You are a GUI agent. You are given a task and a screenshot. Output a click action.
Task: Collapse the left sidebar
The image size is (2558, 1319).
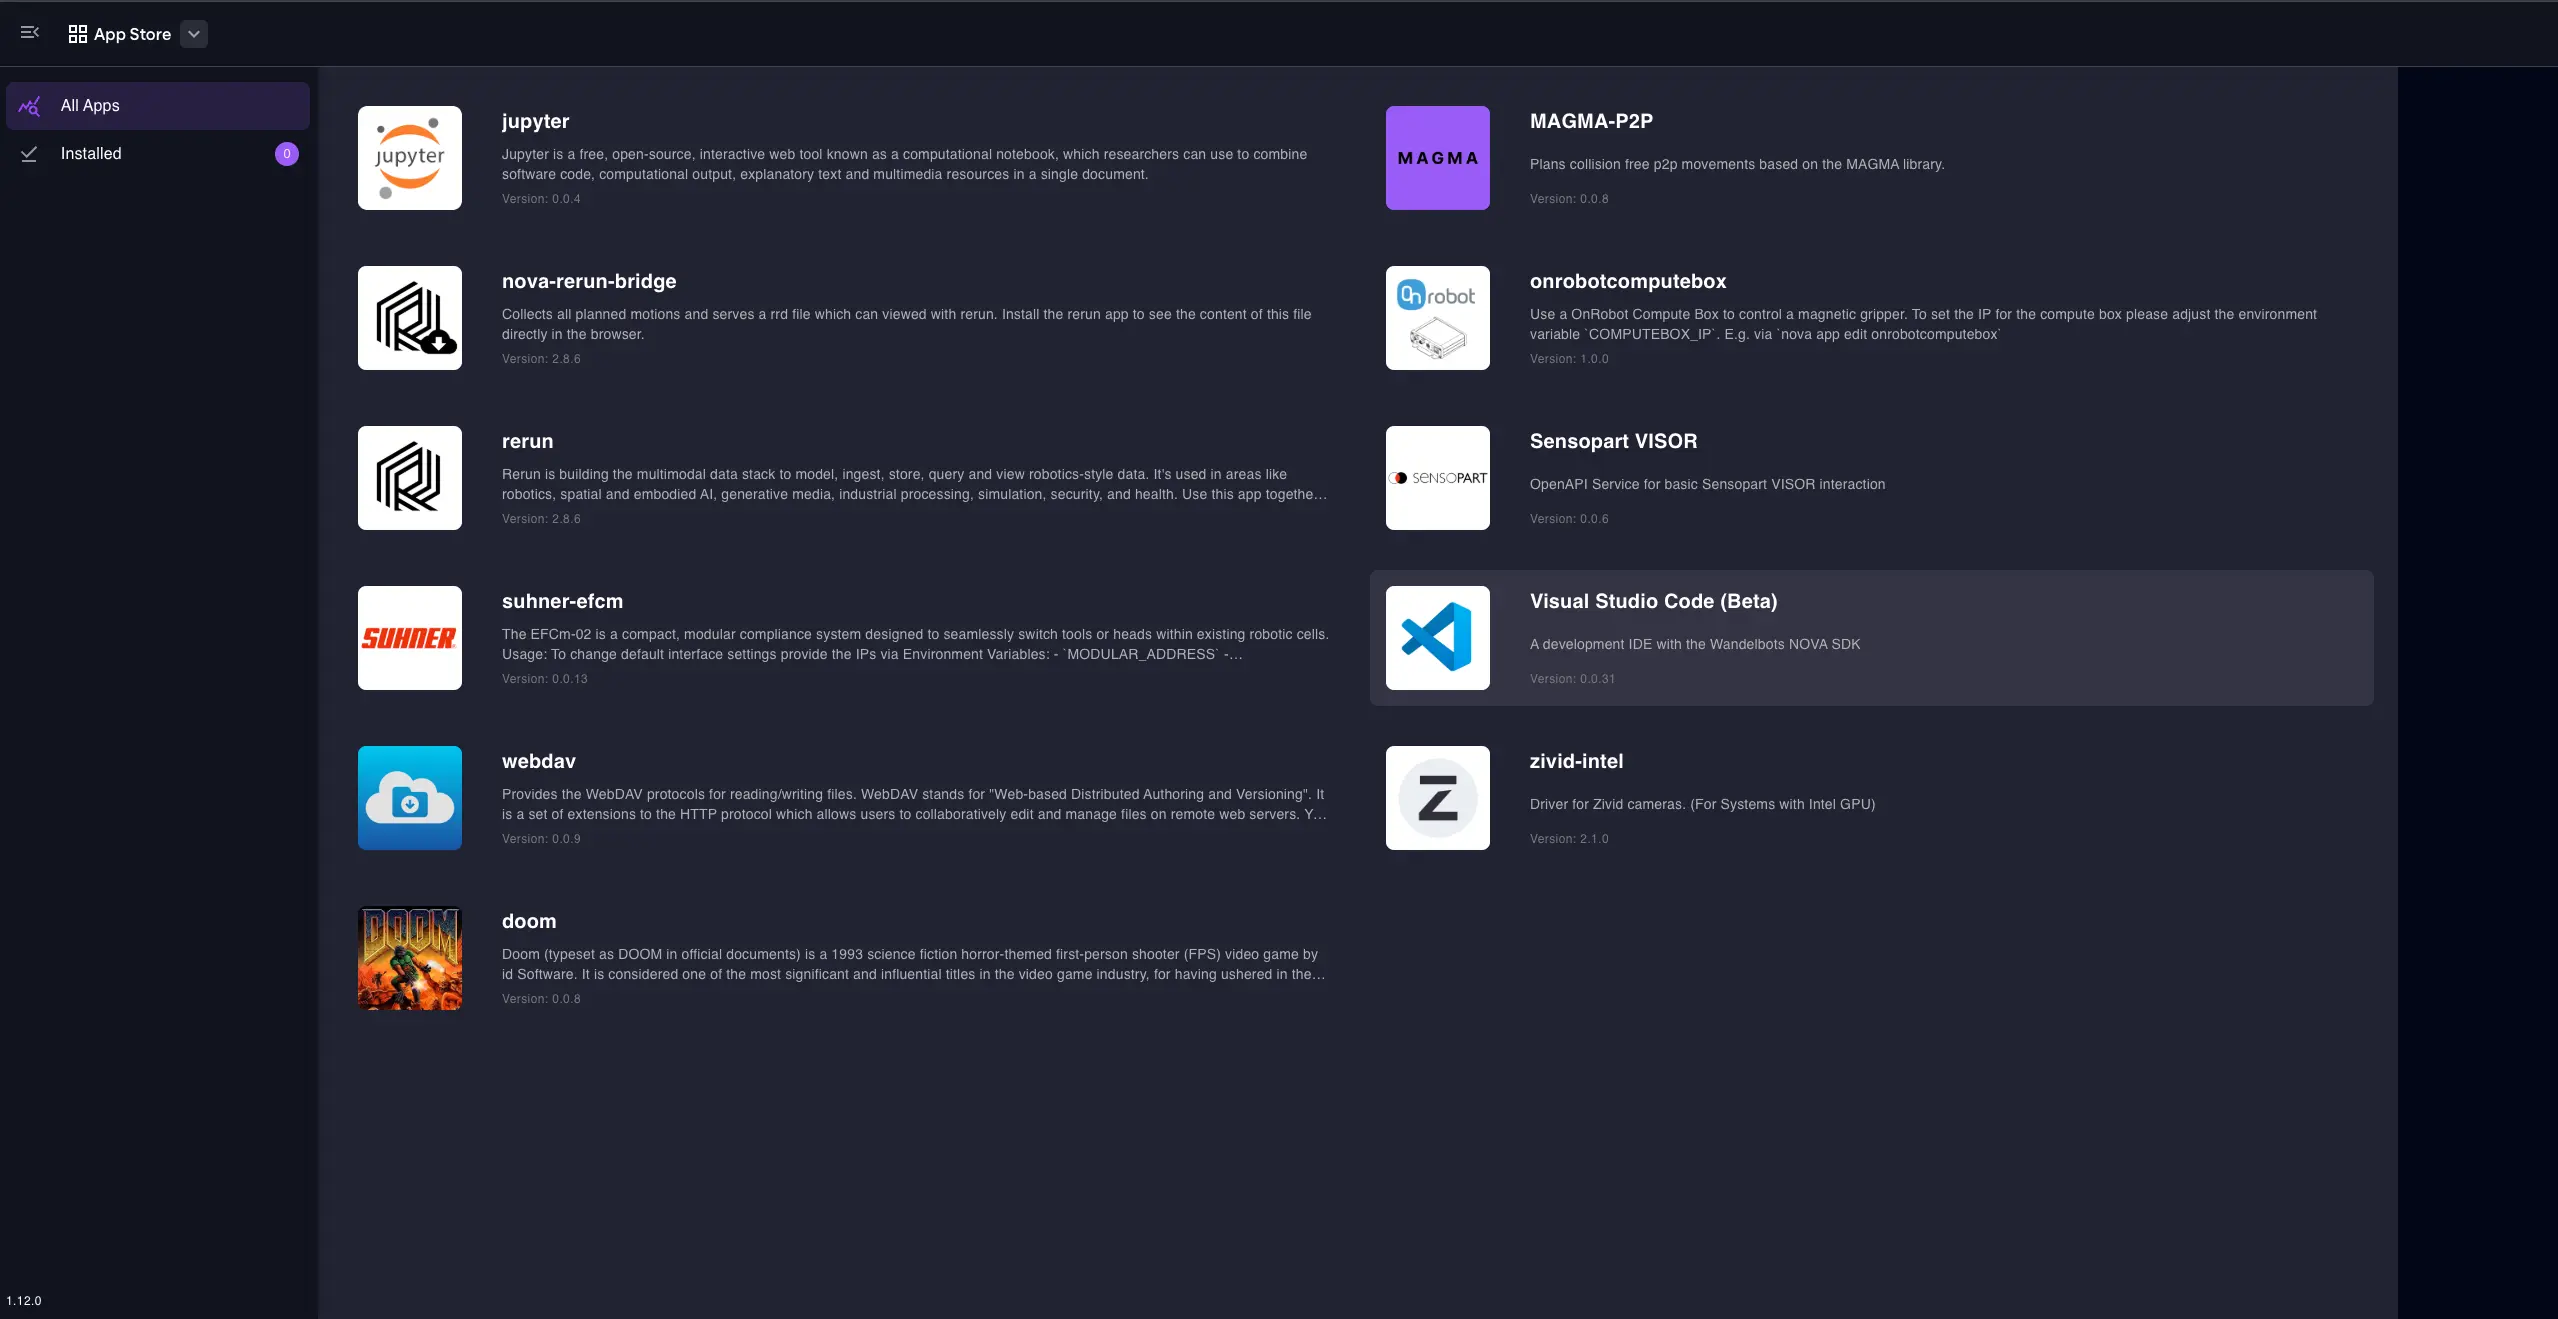(x=29, y=32)
